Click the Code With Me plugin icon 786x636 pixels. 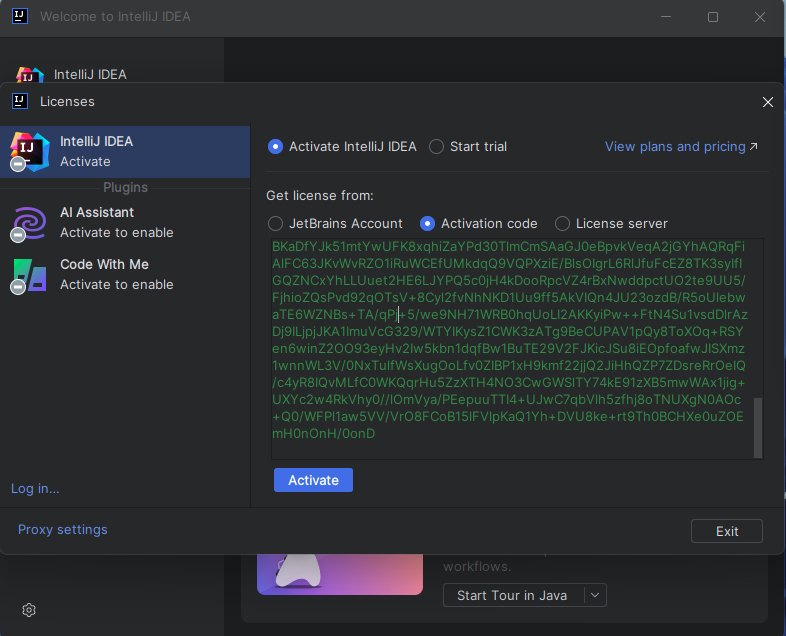tap(29, 274)
